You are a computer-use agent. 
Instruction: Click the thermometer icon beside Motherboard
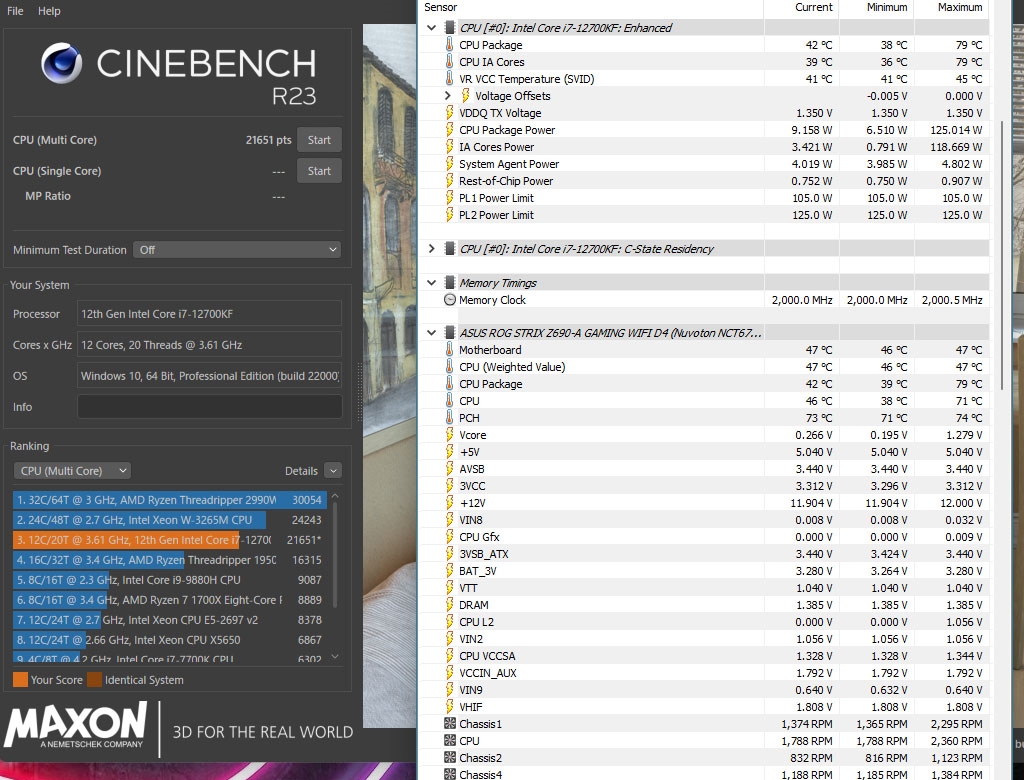[449, 350]
